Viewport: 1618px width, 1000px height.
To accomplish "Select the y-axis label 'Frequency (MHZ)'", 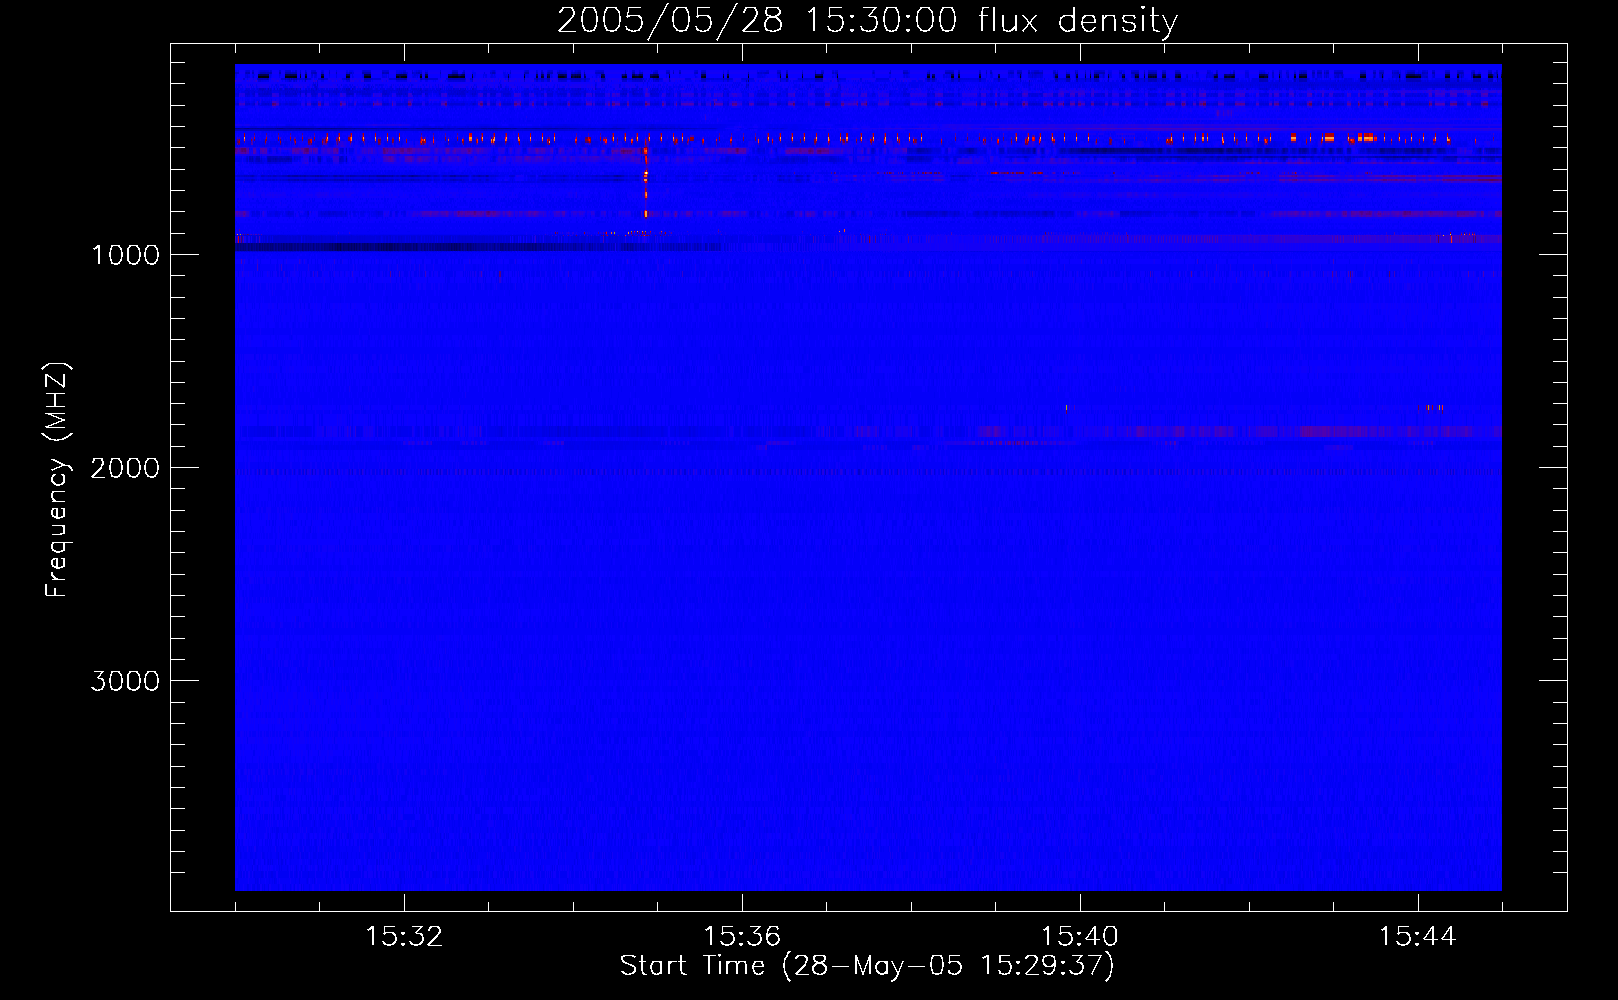I will 56,480.
